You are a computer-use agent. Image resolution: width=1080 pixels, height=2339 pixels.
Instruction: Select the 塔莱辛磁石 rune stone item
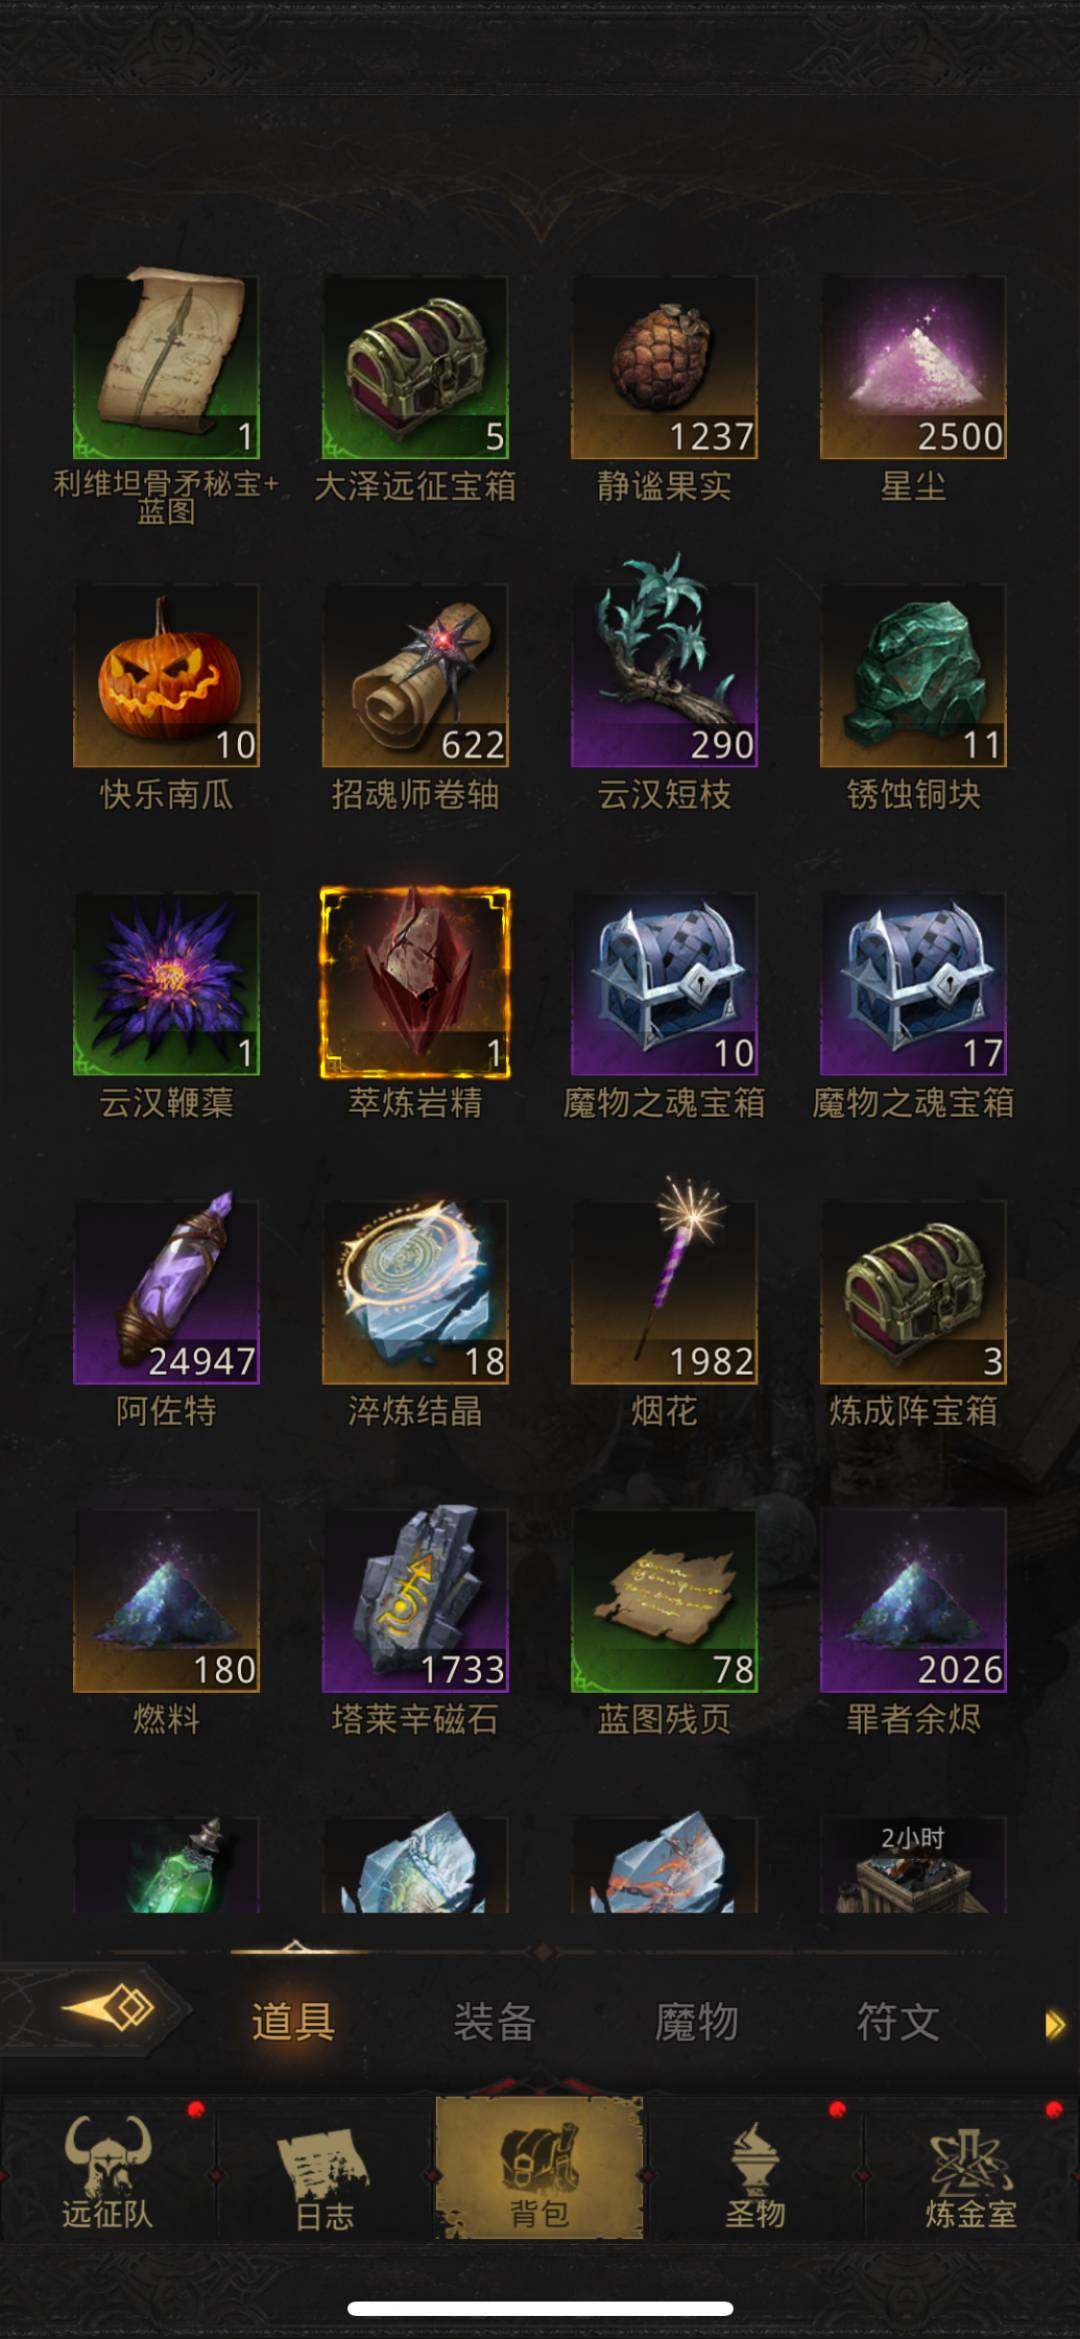(415, 1600)
